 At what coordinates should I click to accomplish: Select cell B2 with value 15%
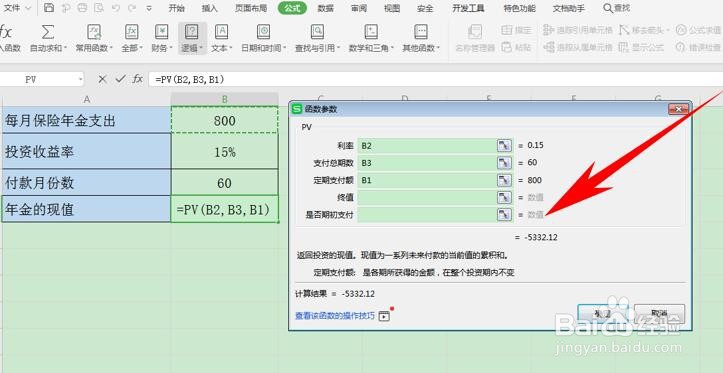tap(225, 152)
